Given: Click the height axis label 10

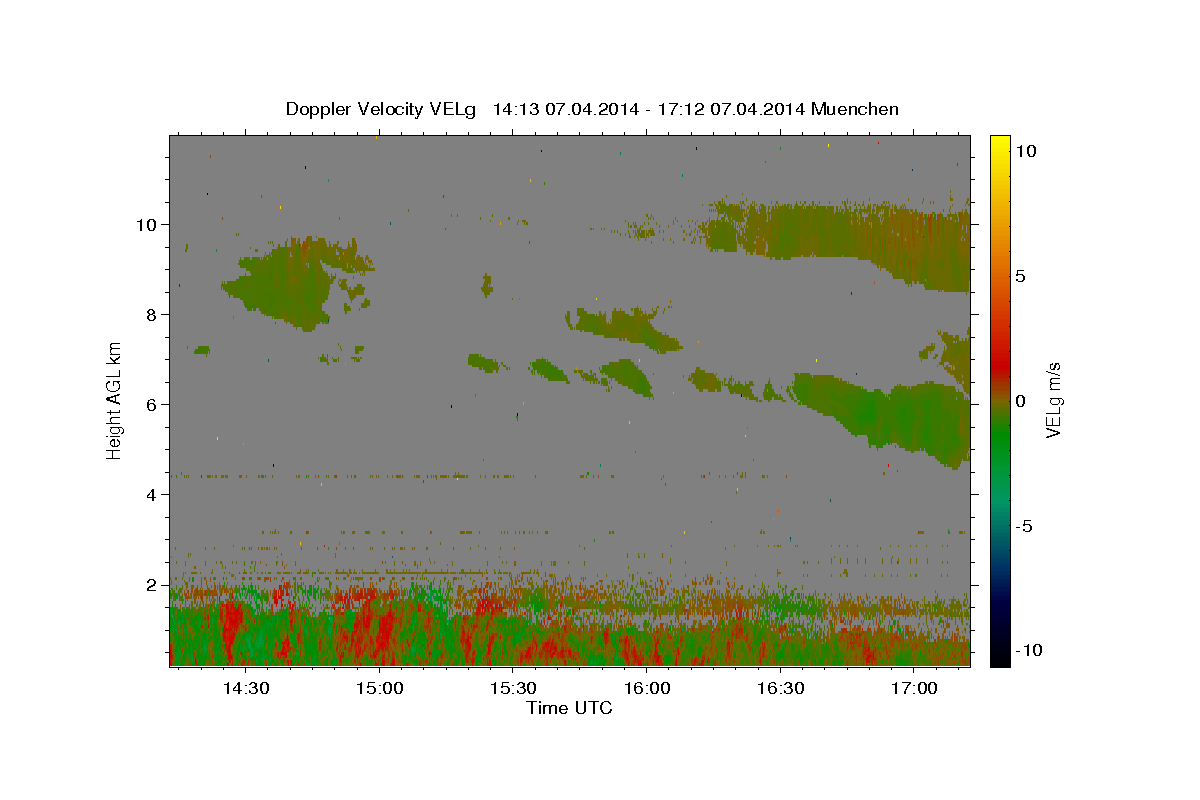Looking at the screenshot, I should [x=148, y=225].
